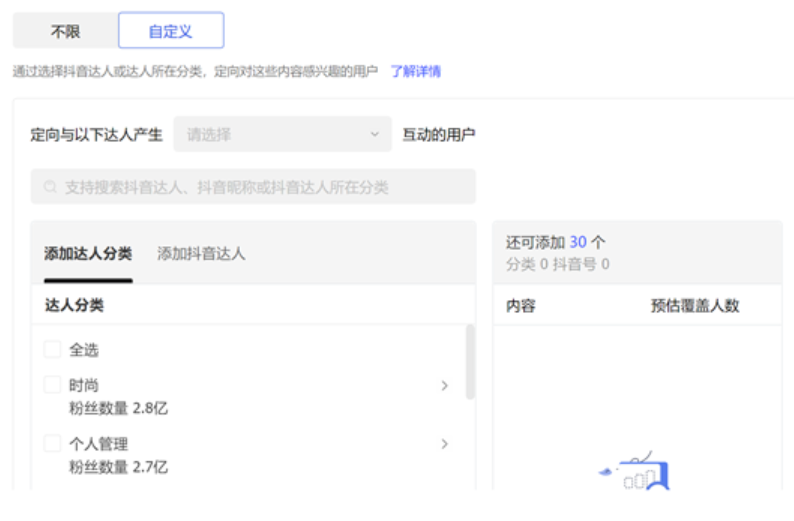Click the 预估覆盖人数 column header
This screenshot has height=521, width=794.
pos(695,305)
